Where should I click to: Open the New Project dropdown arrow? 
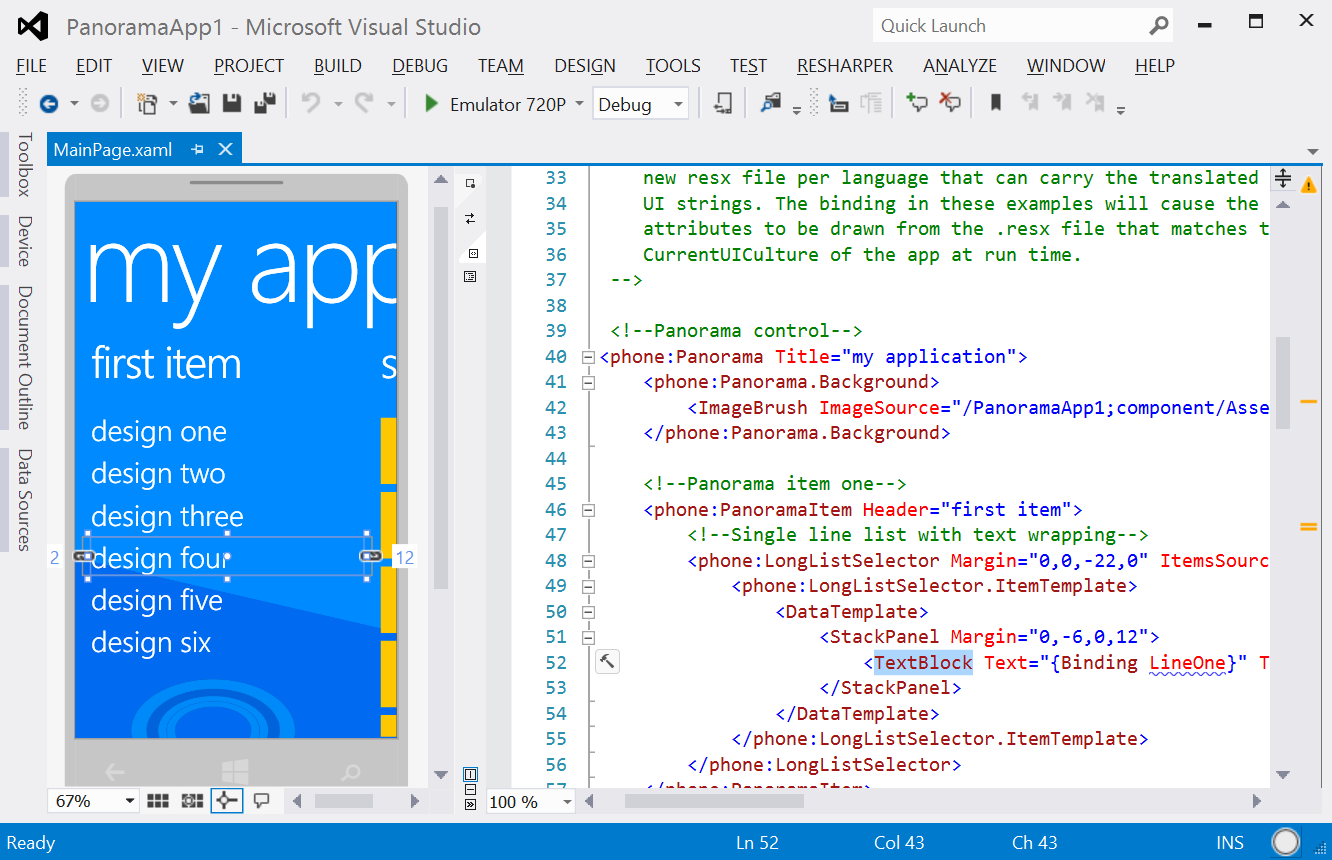(x=172, y=104)
